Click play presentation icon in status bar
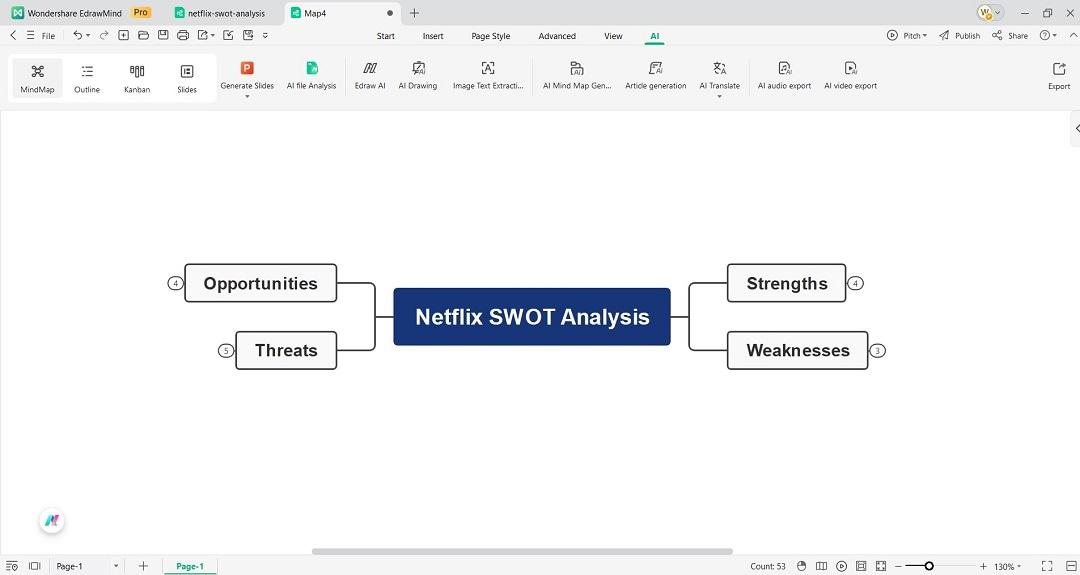1080x575 pixels. coord(841,566)
